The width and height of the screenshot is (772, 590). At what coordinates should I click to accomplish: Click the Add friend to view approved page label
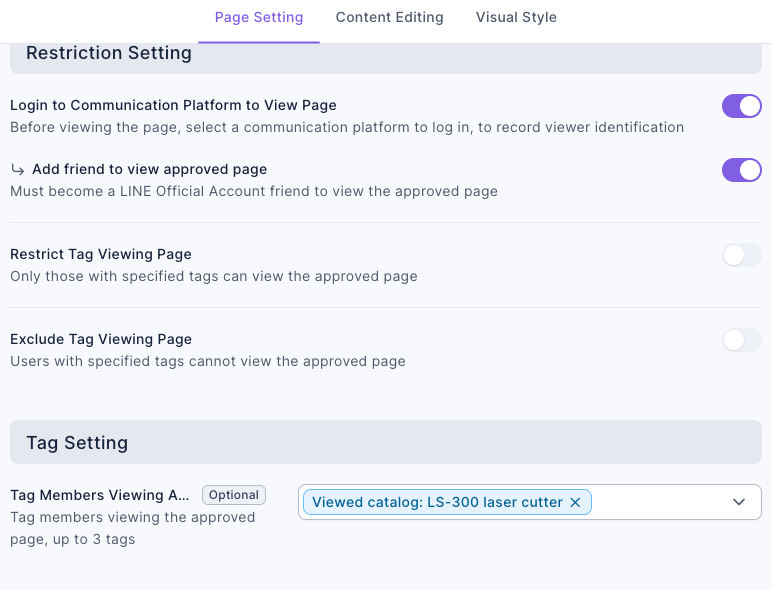(150, 169)
